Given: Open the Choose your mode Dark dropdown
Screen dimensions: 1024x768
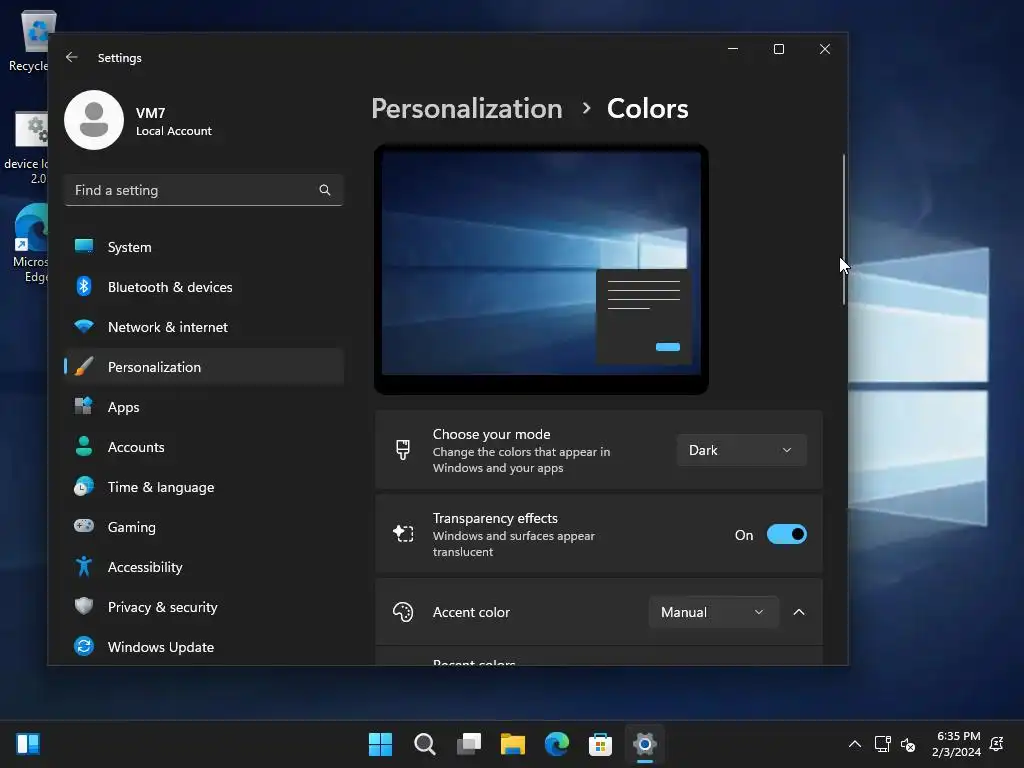Looking at the screenshot, I should [x=742, y=450].
